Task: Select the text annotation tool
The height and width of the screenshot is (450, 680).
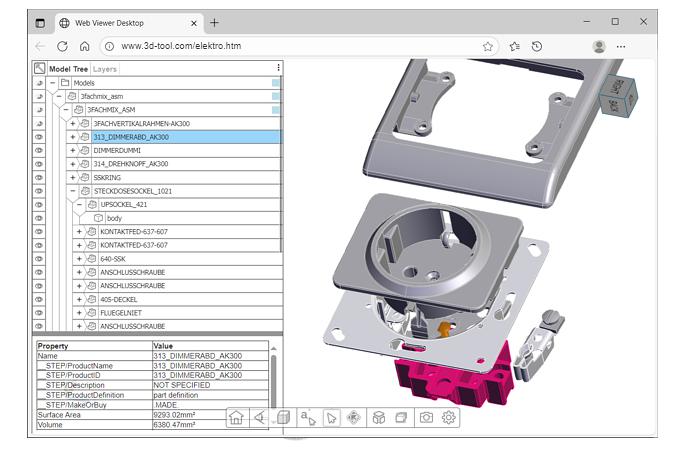Action: click(308, 418)
